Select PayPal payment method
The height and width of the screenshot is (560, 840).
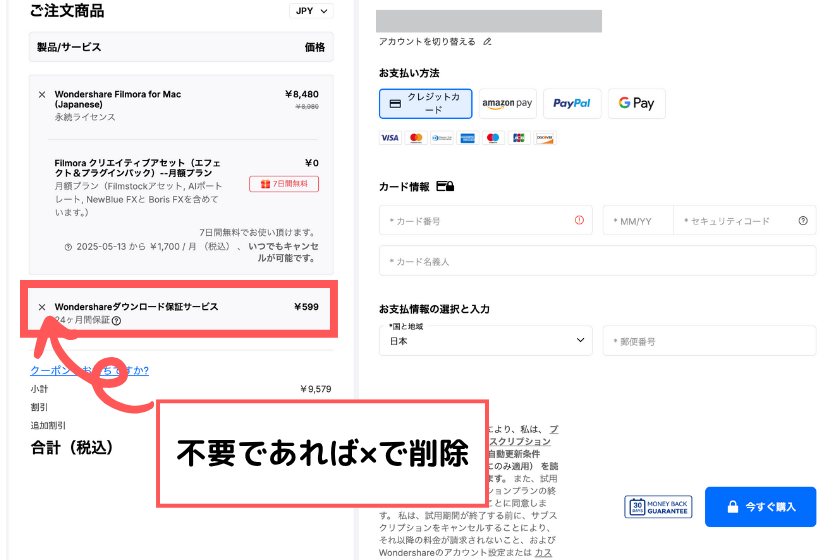572,103
